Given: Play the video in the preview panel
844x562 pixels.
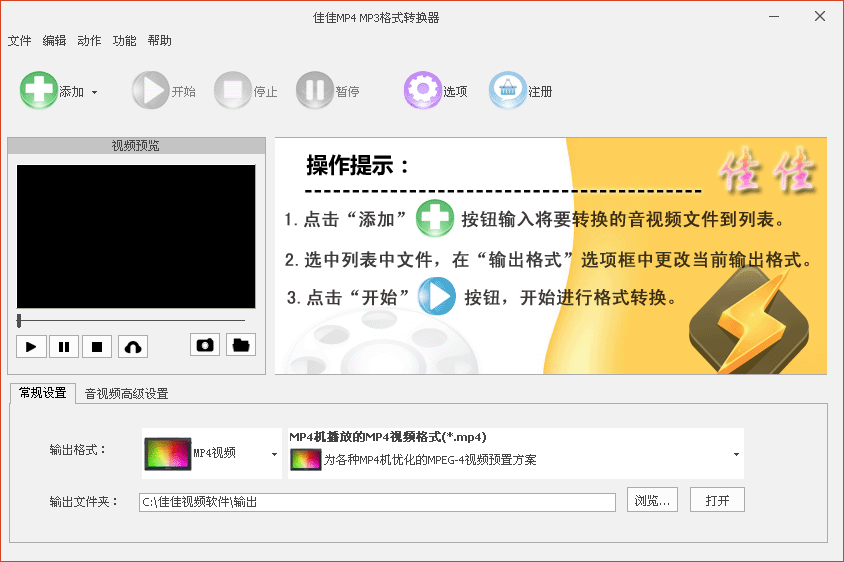Looking at the screenshot, I should coord(31,347).
